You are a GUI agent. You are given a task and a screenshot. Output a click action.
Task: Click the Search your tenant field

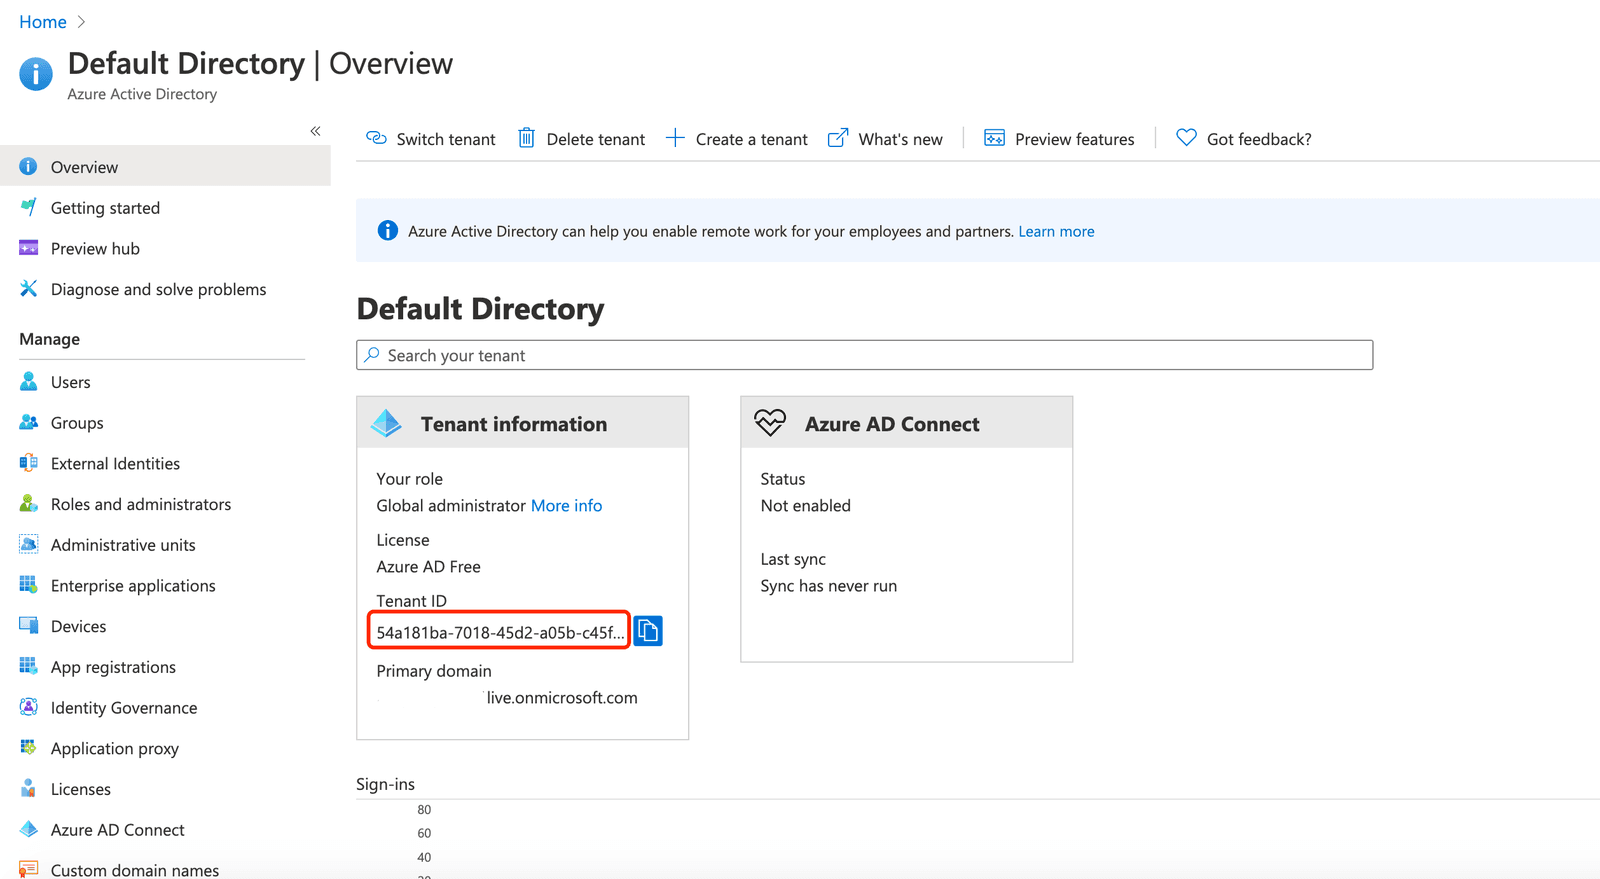(x=865, y=355)
